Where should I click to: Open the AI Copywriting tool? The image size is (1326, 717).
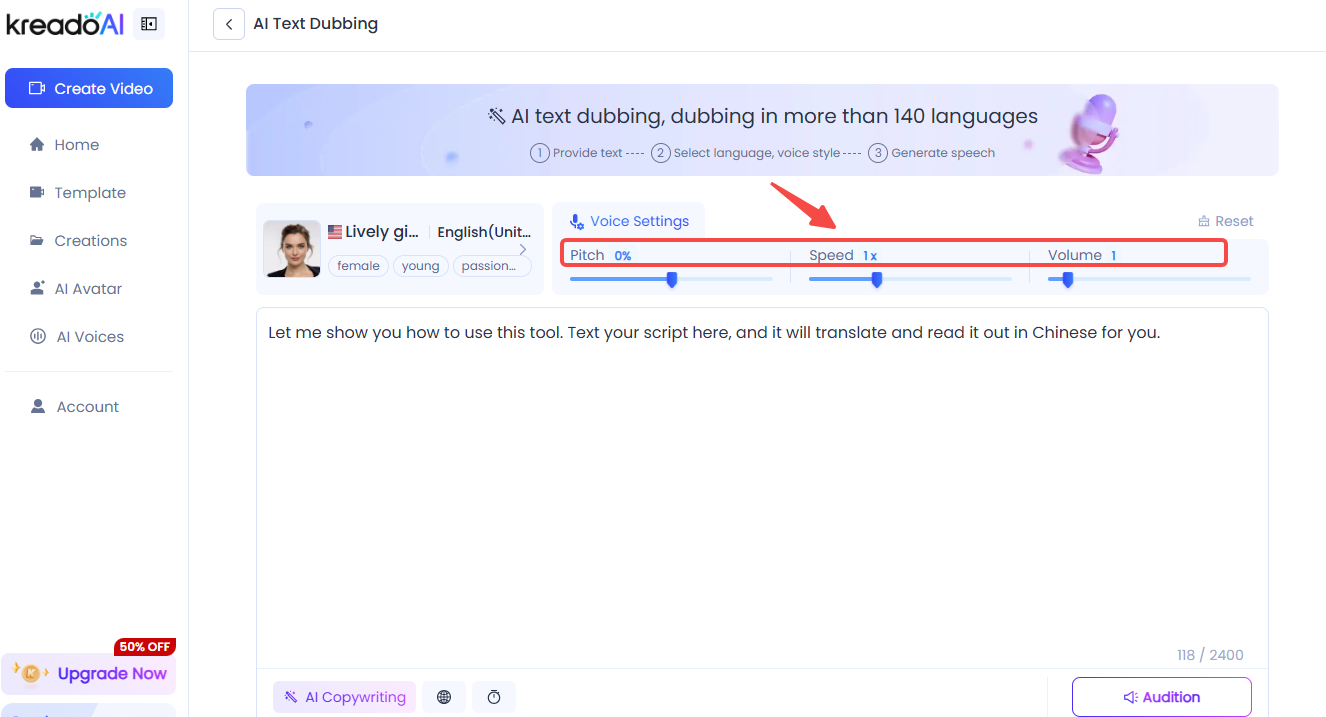point(344,697)
